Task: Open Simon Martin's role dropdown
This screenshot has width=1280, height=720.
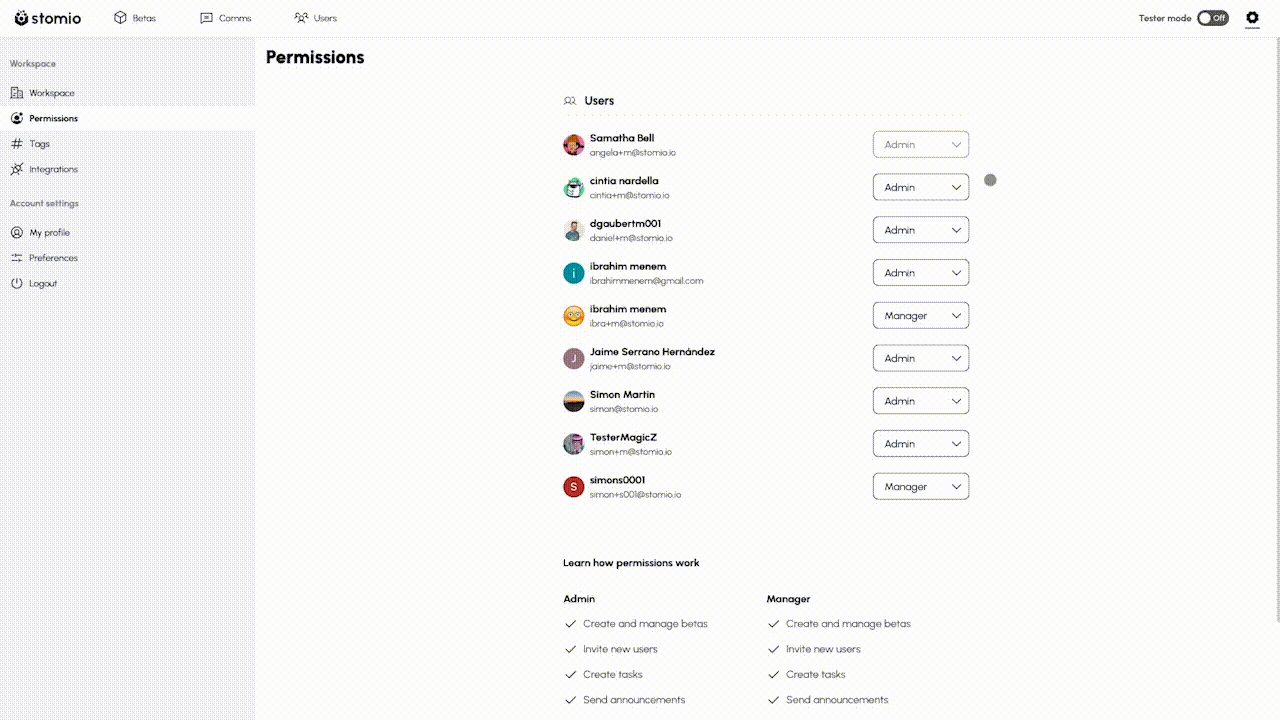Action: [x=920, y=400]
